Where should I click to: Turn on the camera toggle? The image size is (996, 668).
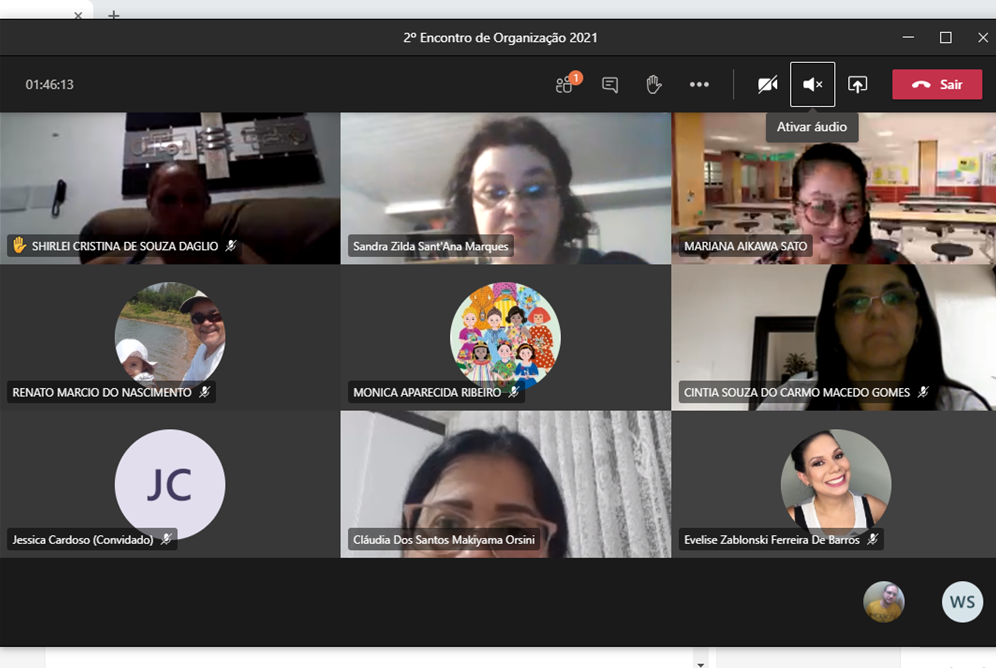[767, 84]
